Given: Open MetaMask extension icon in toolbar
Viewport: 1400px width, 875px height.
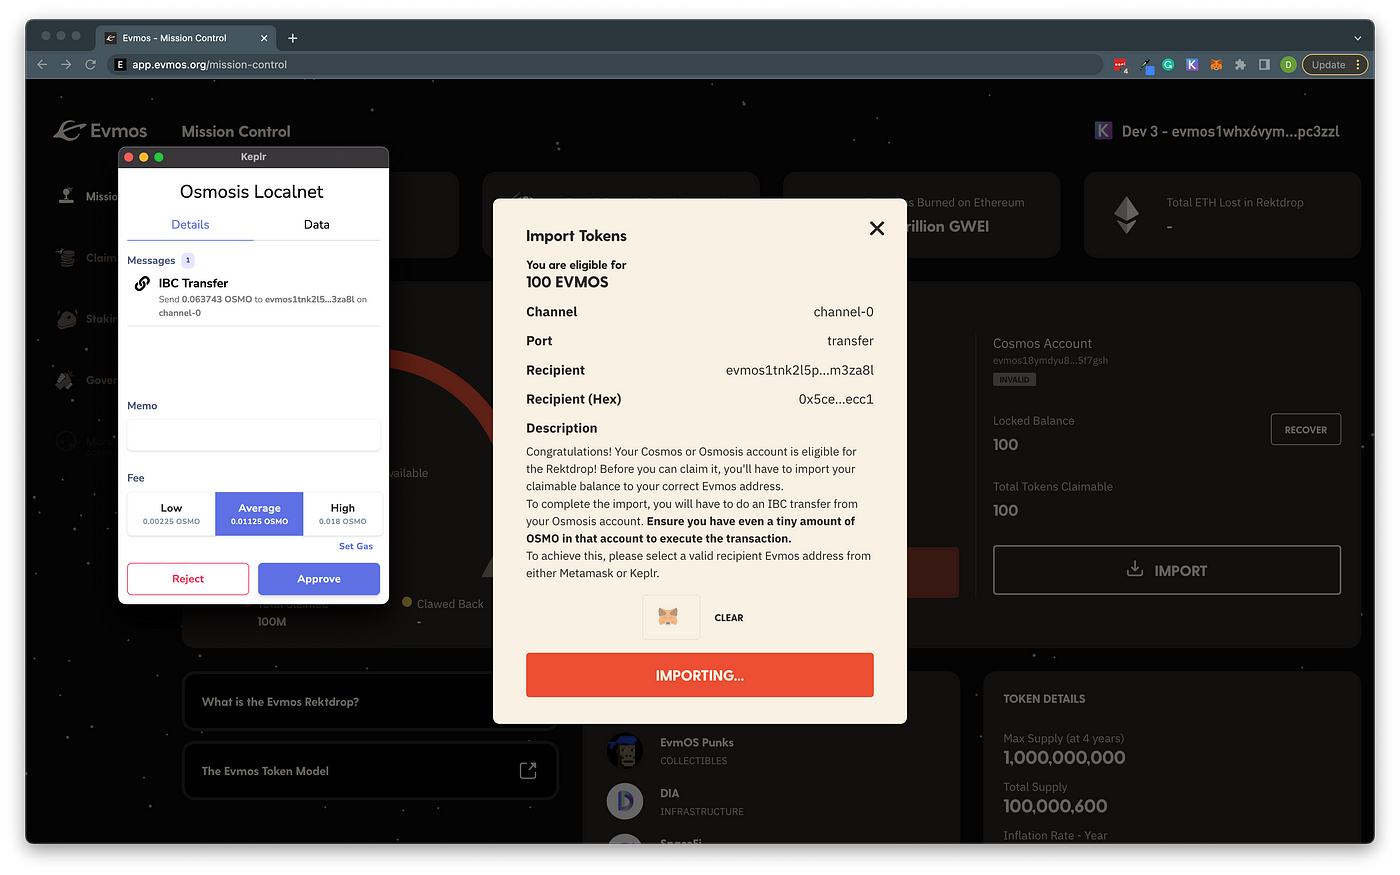Looking at the screenshot, I should (x=1216, y=64).
